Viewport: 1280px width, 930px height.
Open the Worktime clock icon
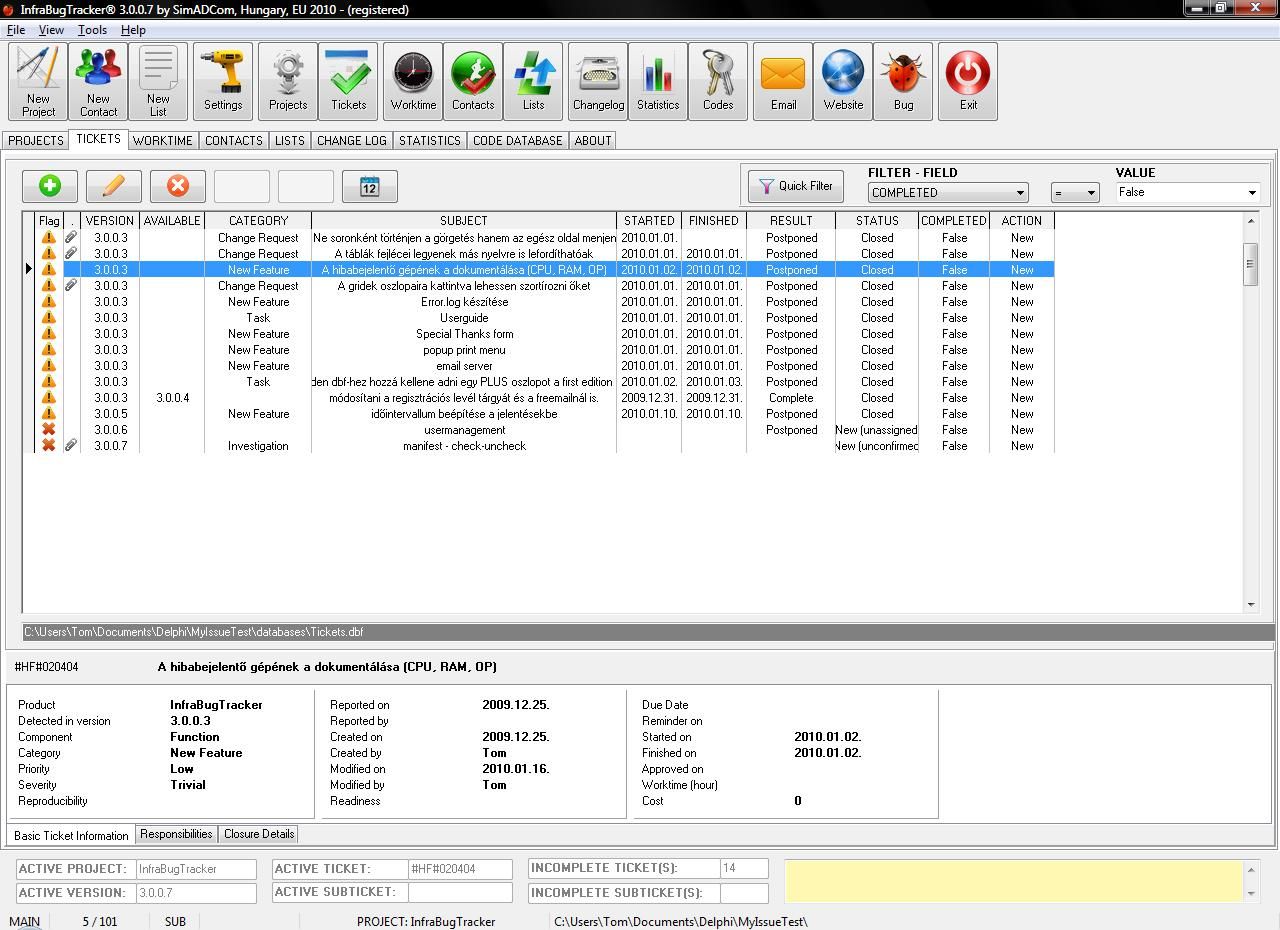point(413,82)
